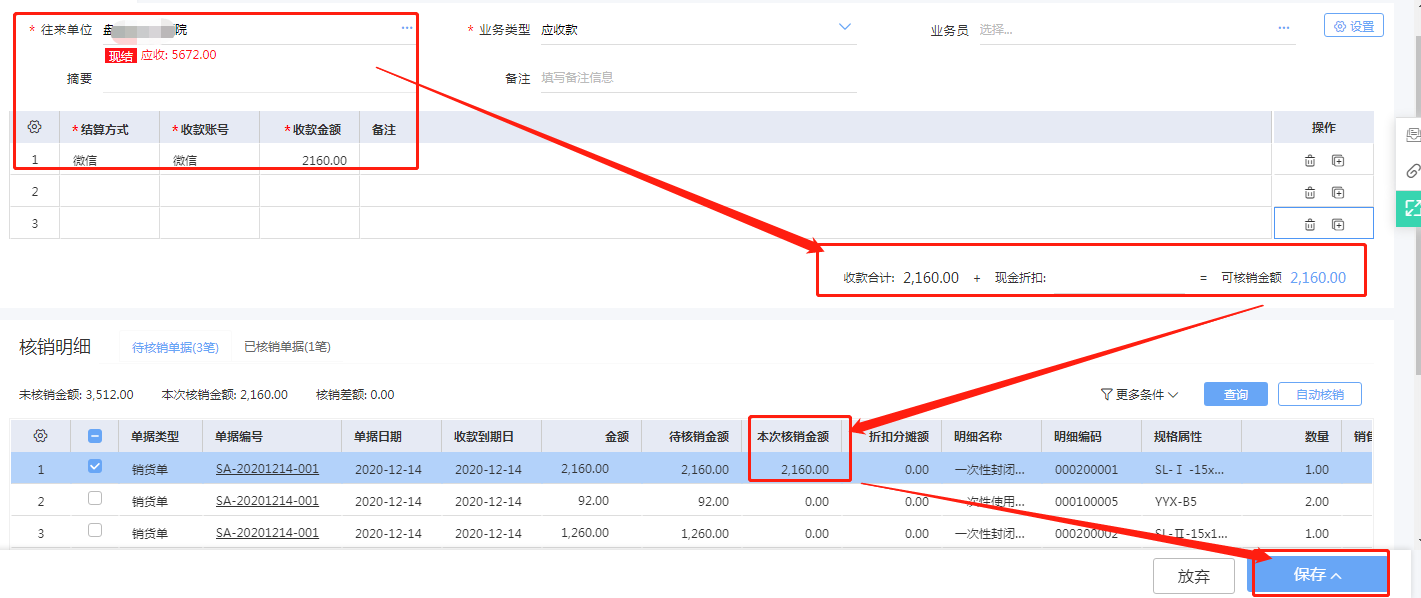
Task: Open the 业务类型 dropdown arrow
Action: coord(844,27)
